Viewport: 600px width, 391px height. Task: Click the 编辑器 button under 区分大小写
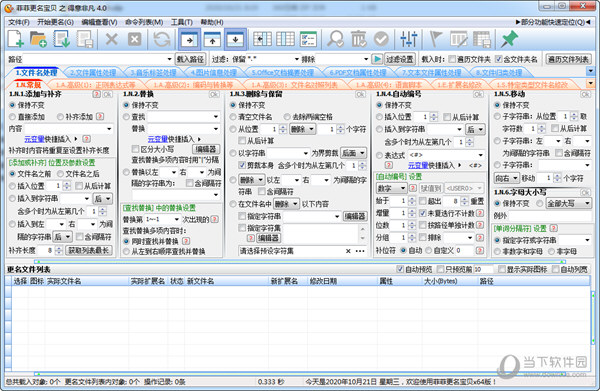point(205,149)
